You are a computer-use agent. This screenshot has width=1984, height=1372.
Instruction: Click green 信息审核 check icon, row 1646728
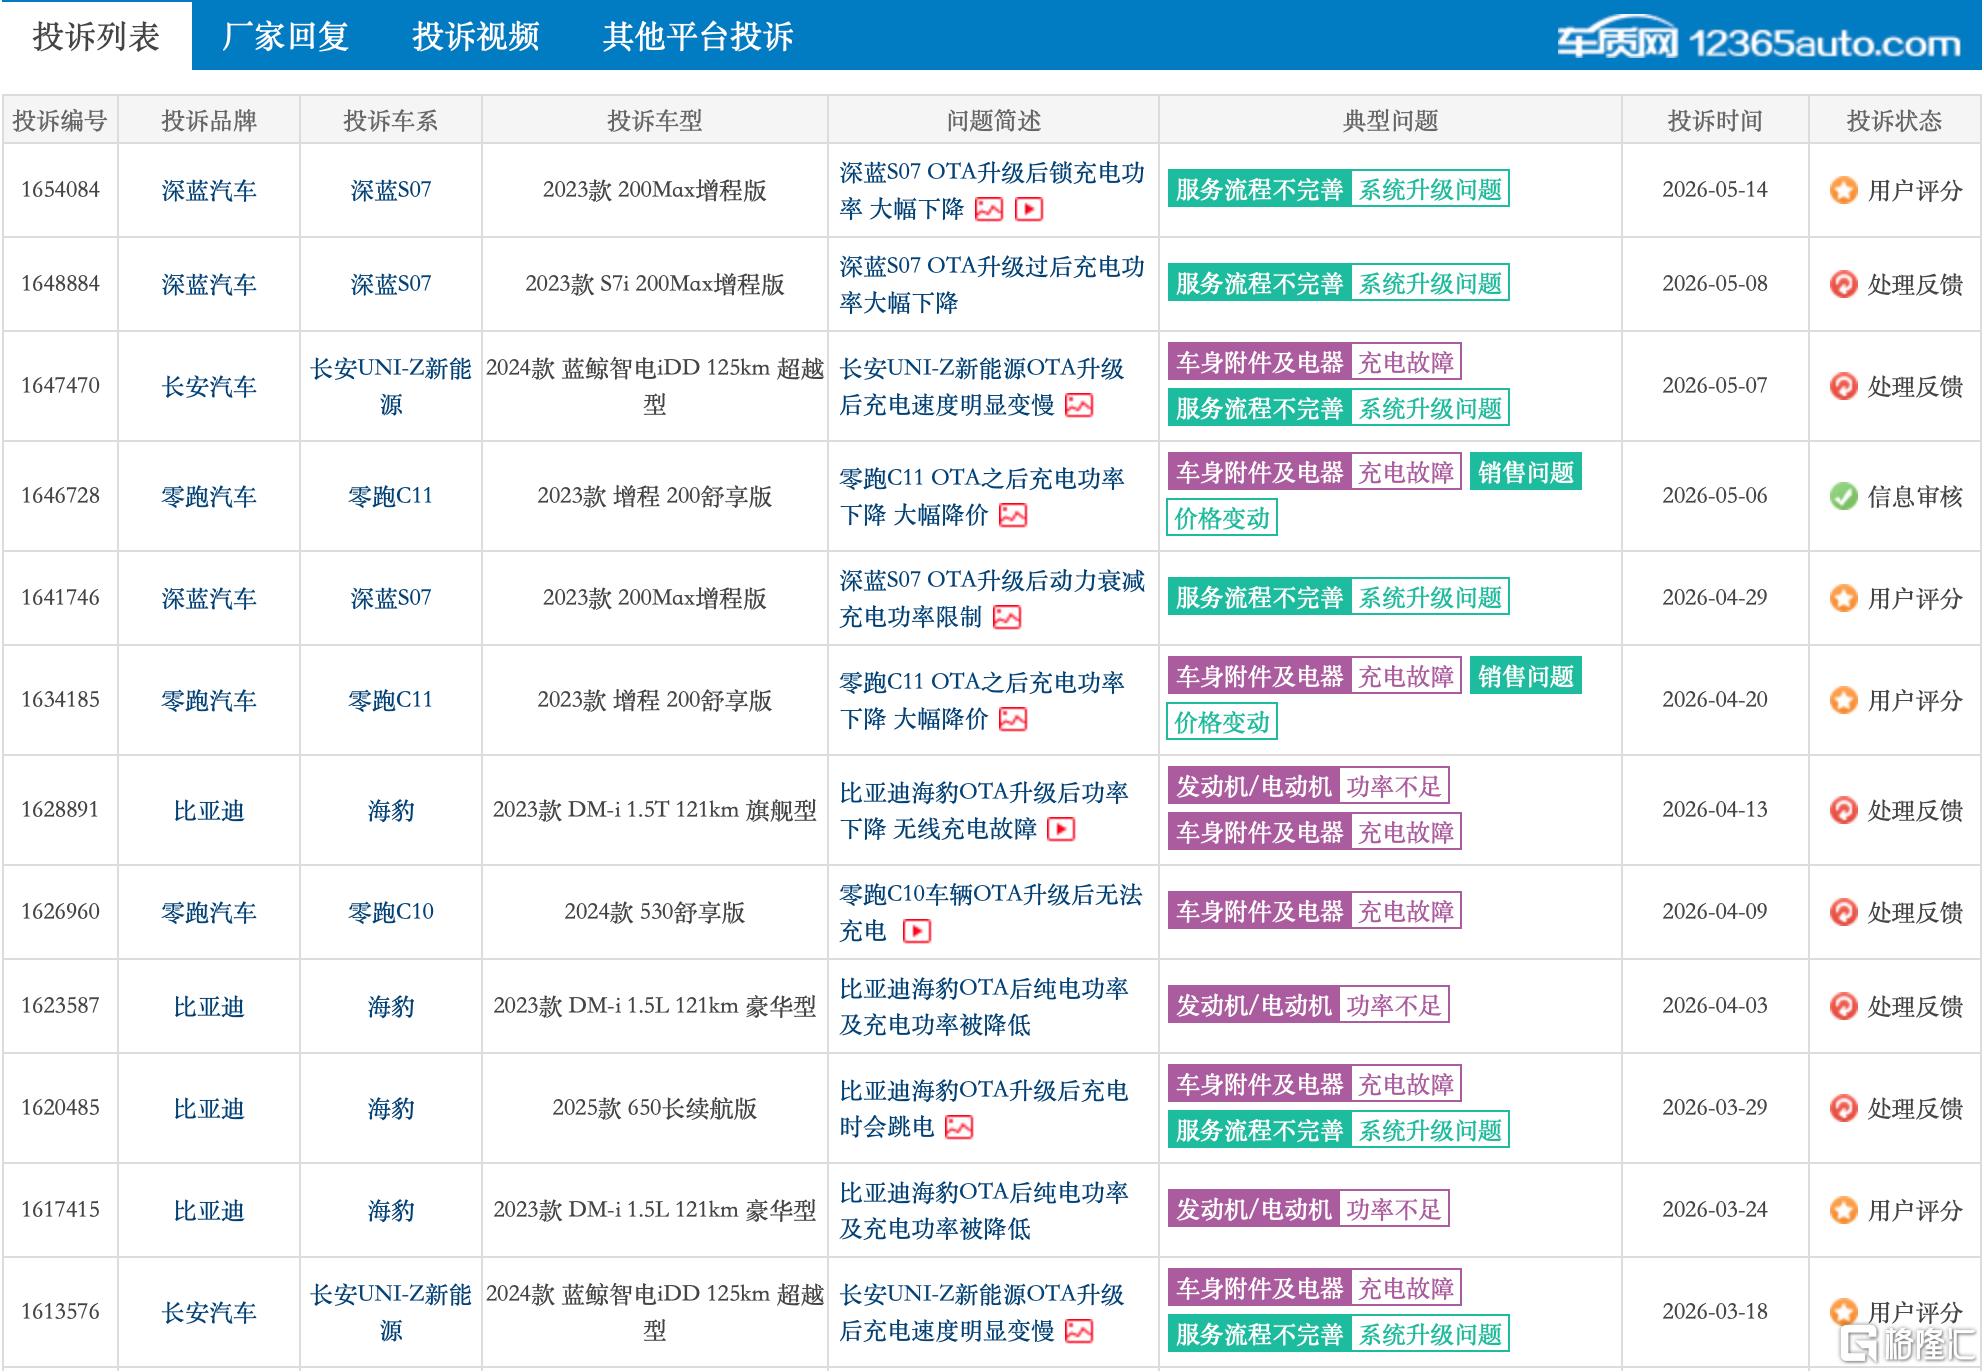tap(1843, 496)
